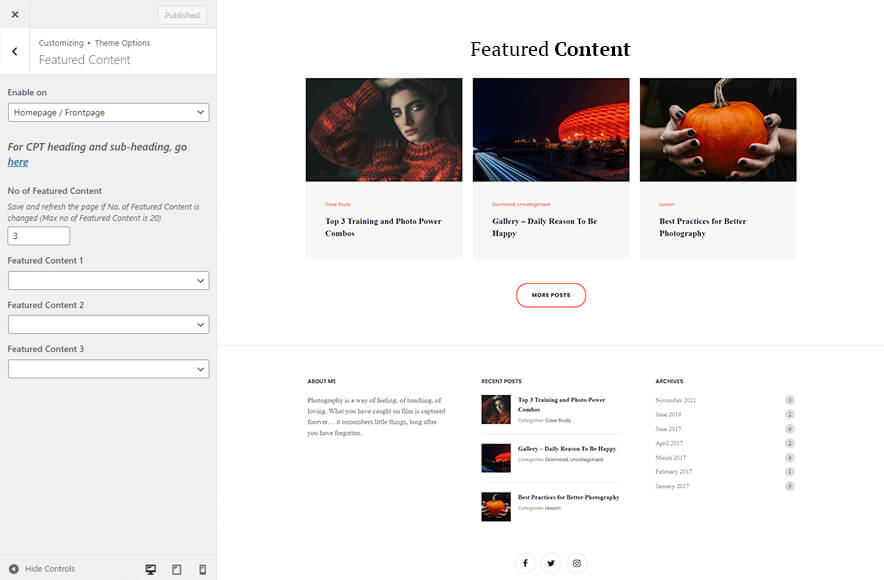Open the Featured Content 1 dropdown
The width and height of the screenshot is (884, 580).
click(108, 280)
